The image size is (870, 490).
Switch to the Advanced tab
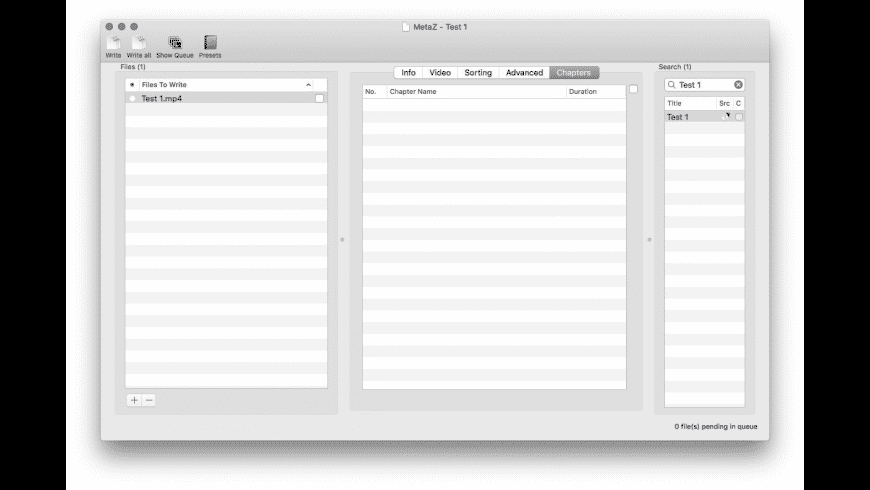(524, 73)
